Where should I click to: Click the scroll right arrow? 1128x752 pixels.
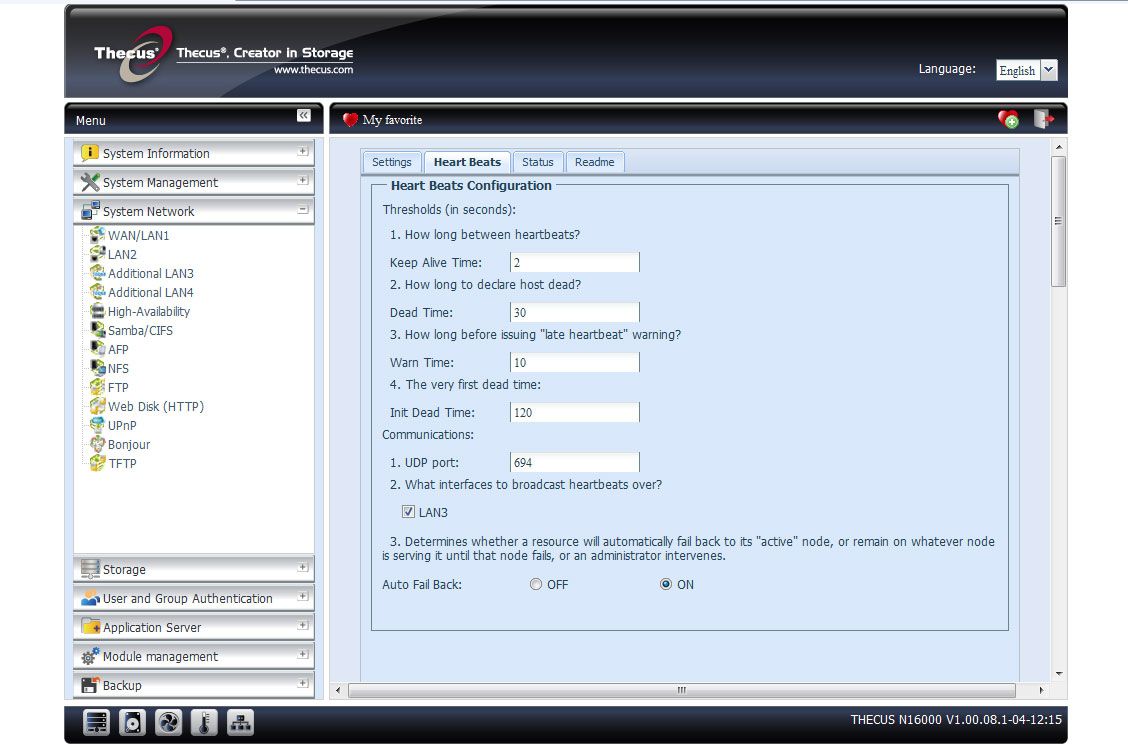click(x=1041, y=690)
